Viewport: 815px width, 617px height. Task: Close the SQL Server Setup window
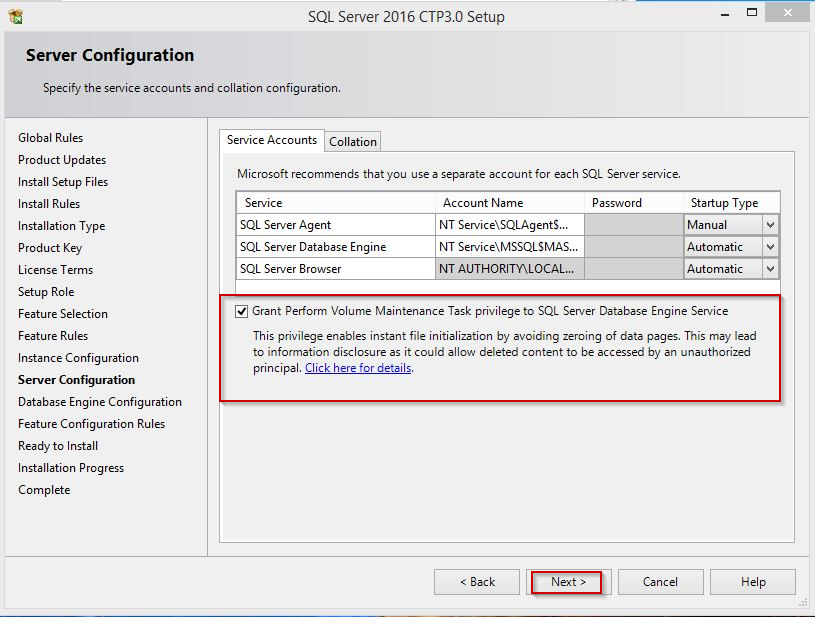click(x=787, y=12)
